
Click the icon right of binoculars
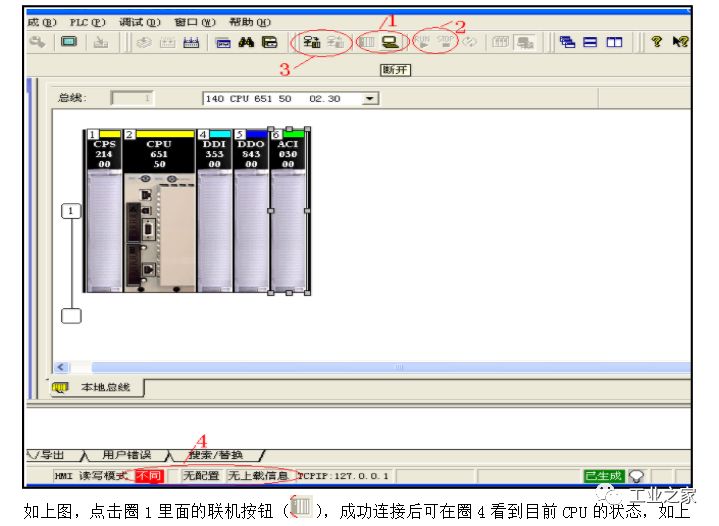tap(270, 42)
